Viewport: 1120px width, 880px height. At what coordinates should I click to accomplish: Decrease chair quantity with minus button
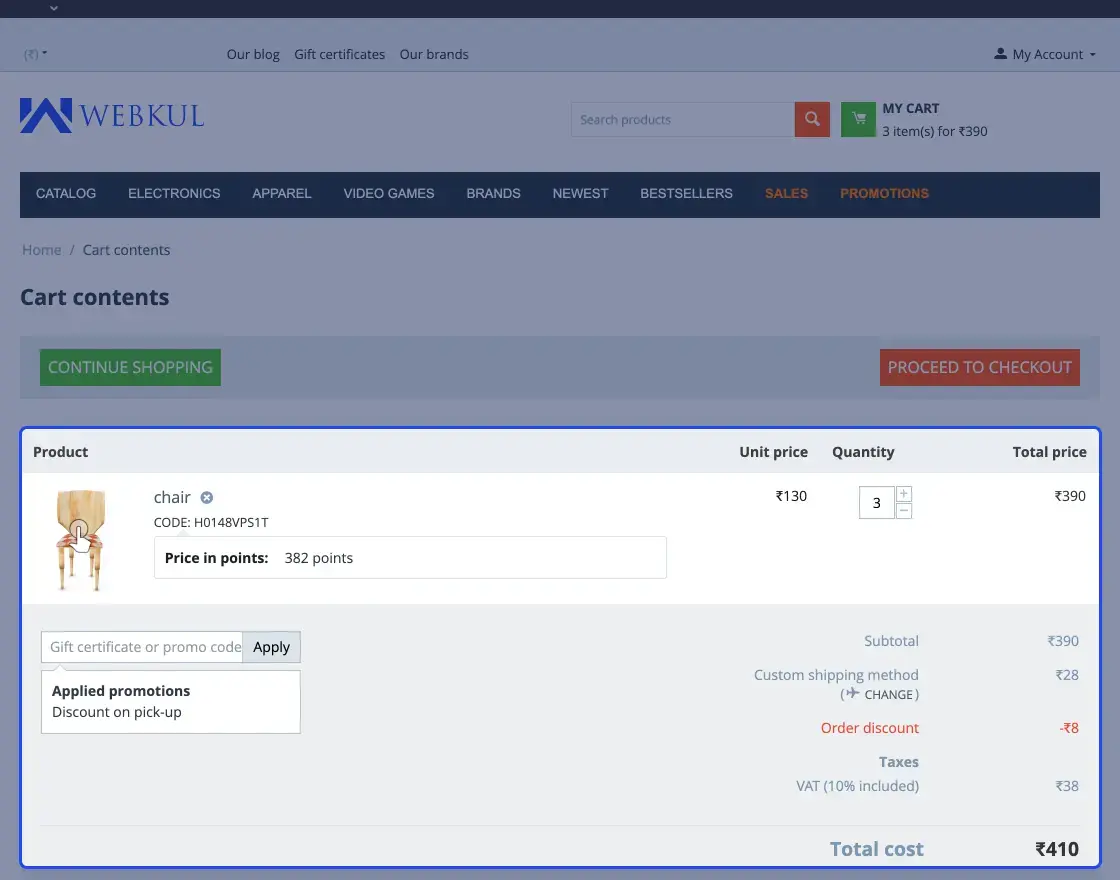tap(904, 511)
